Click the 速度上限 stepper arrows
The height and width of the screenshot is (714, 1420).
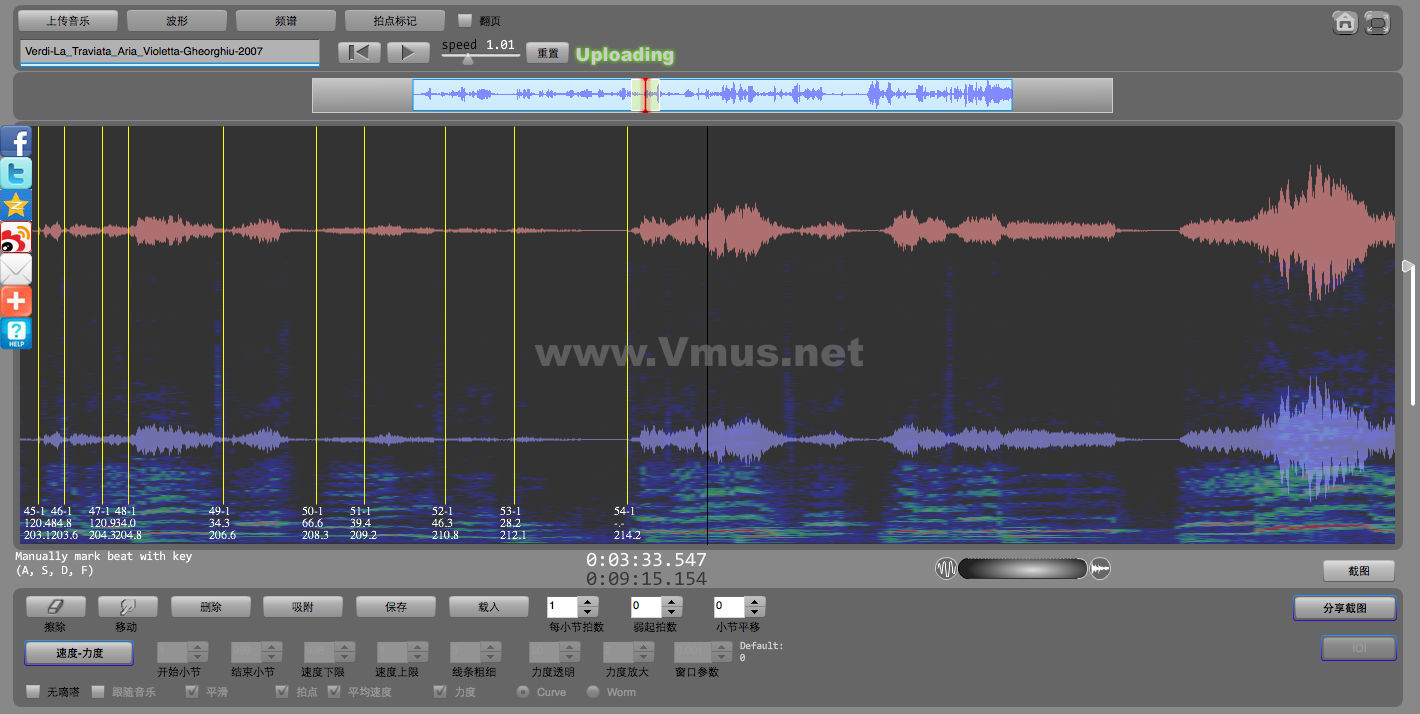(x=418, y=652)
